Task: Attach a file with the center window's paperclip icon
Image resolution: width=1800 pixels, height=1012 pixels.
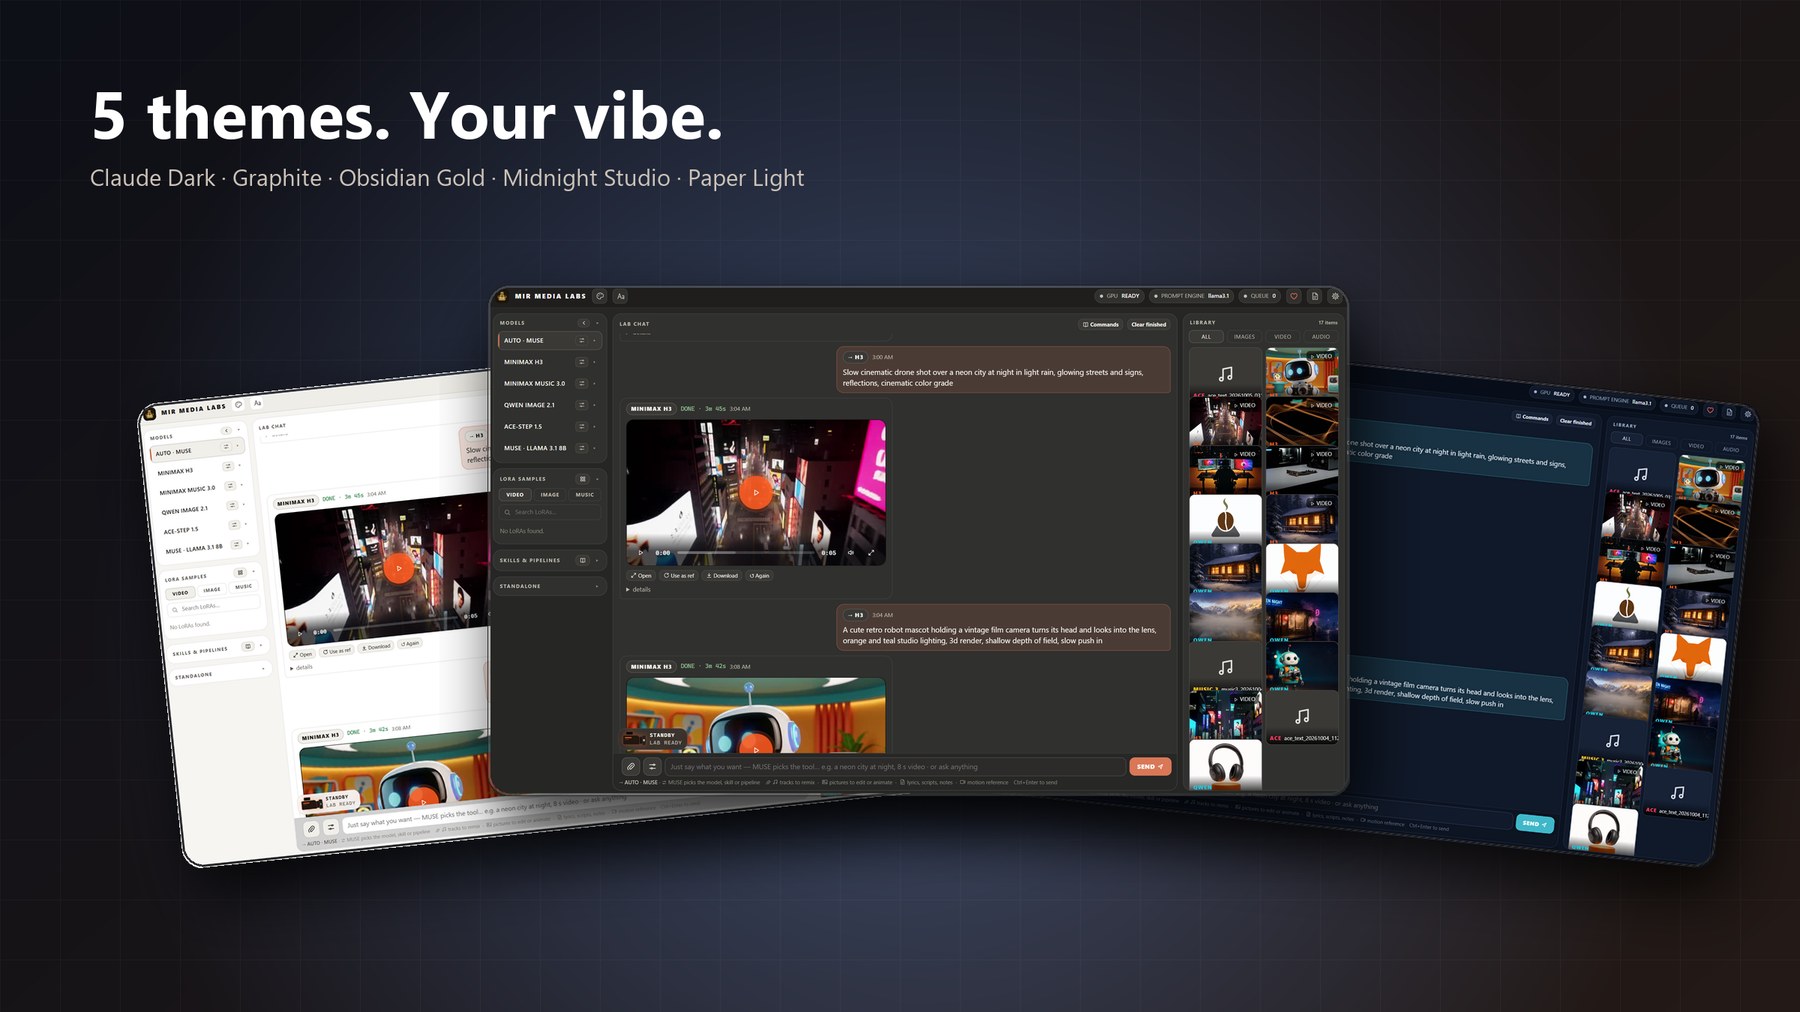Action: pos(631,767)
